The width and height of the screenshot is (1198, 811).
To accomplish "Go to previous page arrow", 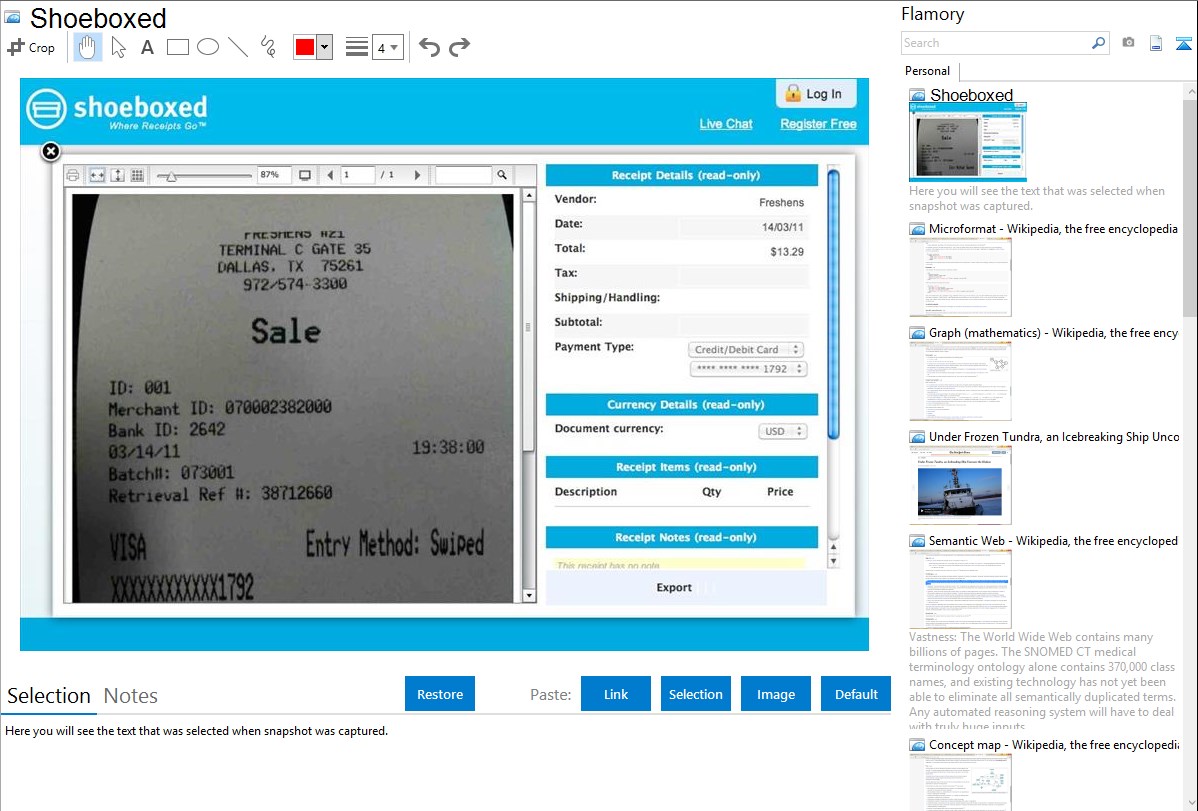I will [330, 175].
